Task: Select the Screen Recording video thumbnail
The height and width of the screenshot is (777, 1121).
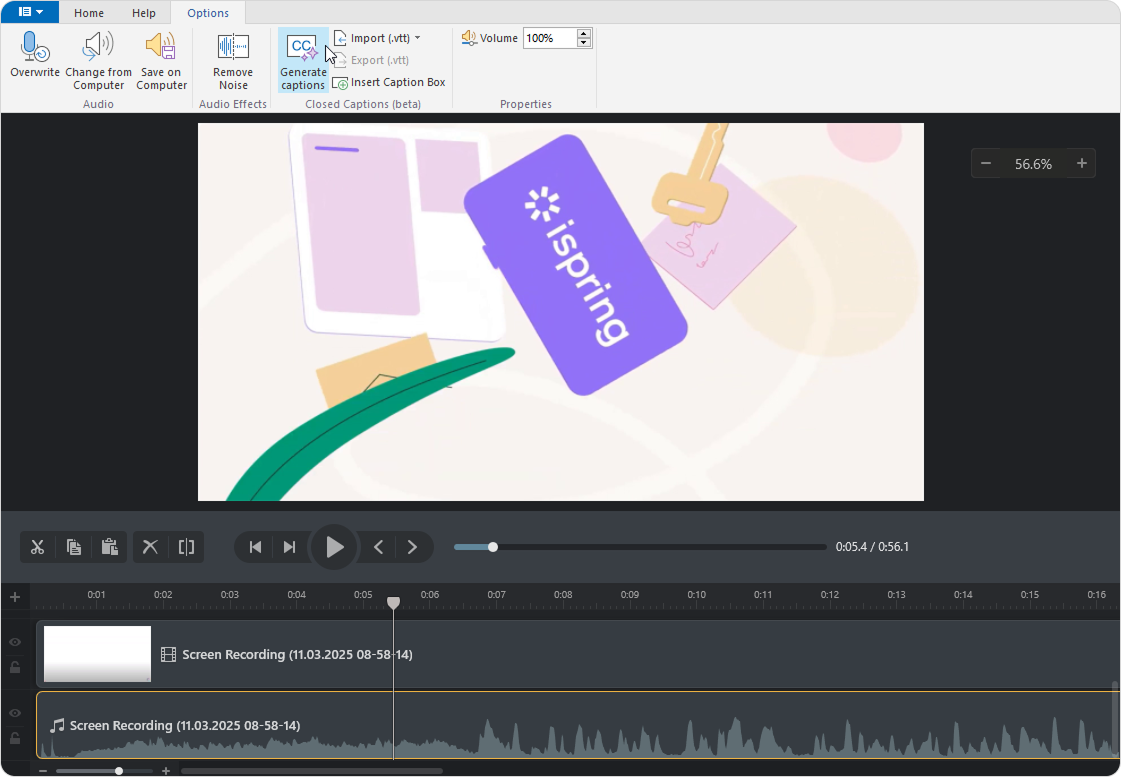Action: 97,654
